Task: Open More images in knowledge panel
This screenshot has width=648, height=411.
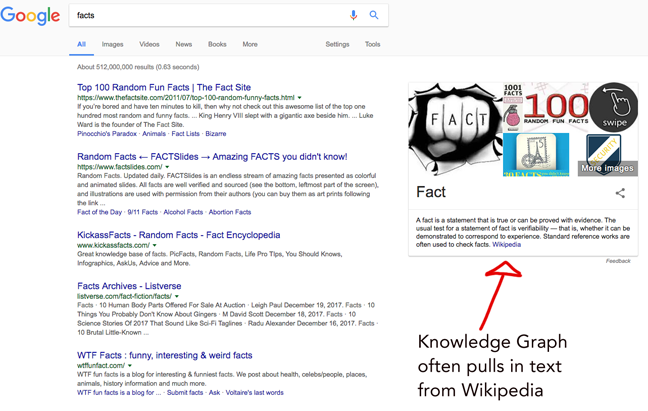Action: pyautogui.click(x=608, y=168)
